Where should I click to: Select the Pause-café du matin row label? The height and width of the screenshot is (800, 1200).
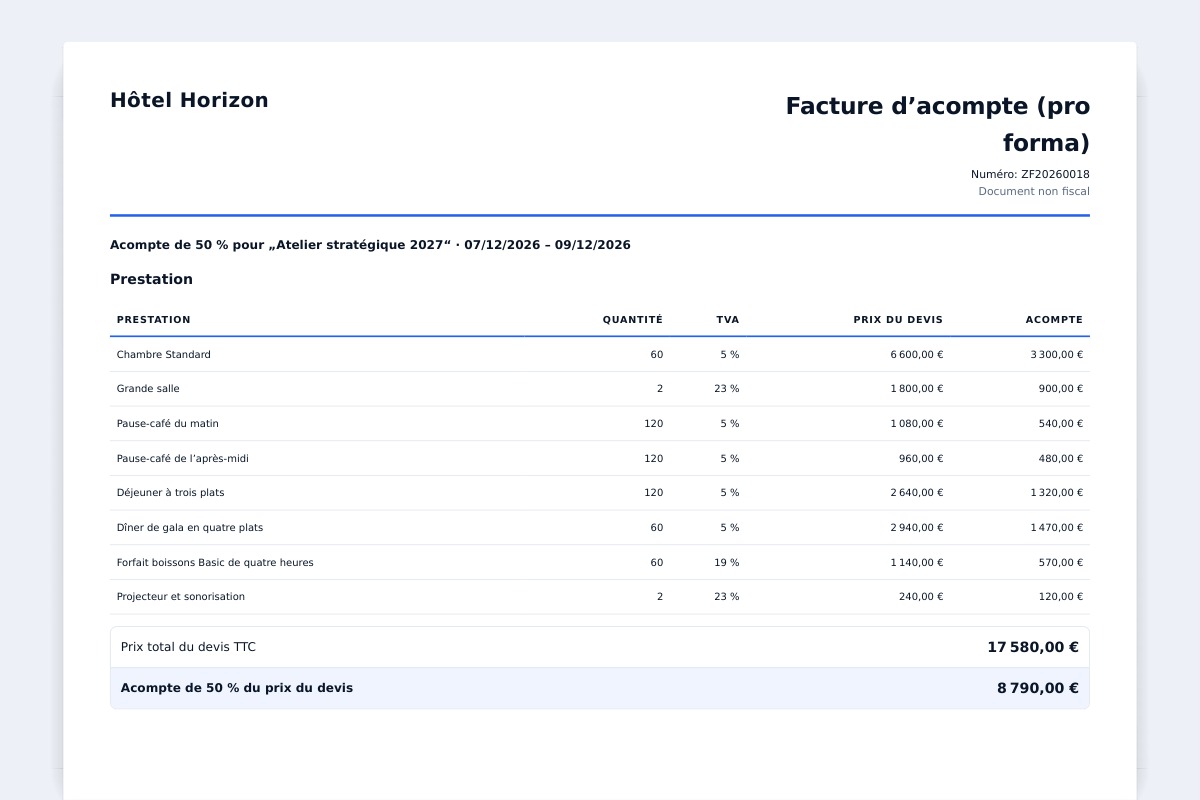168,423
